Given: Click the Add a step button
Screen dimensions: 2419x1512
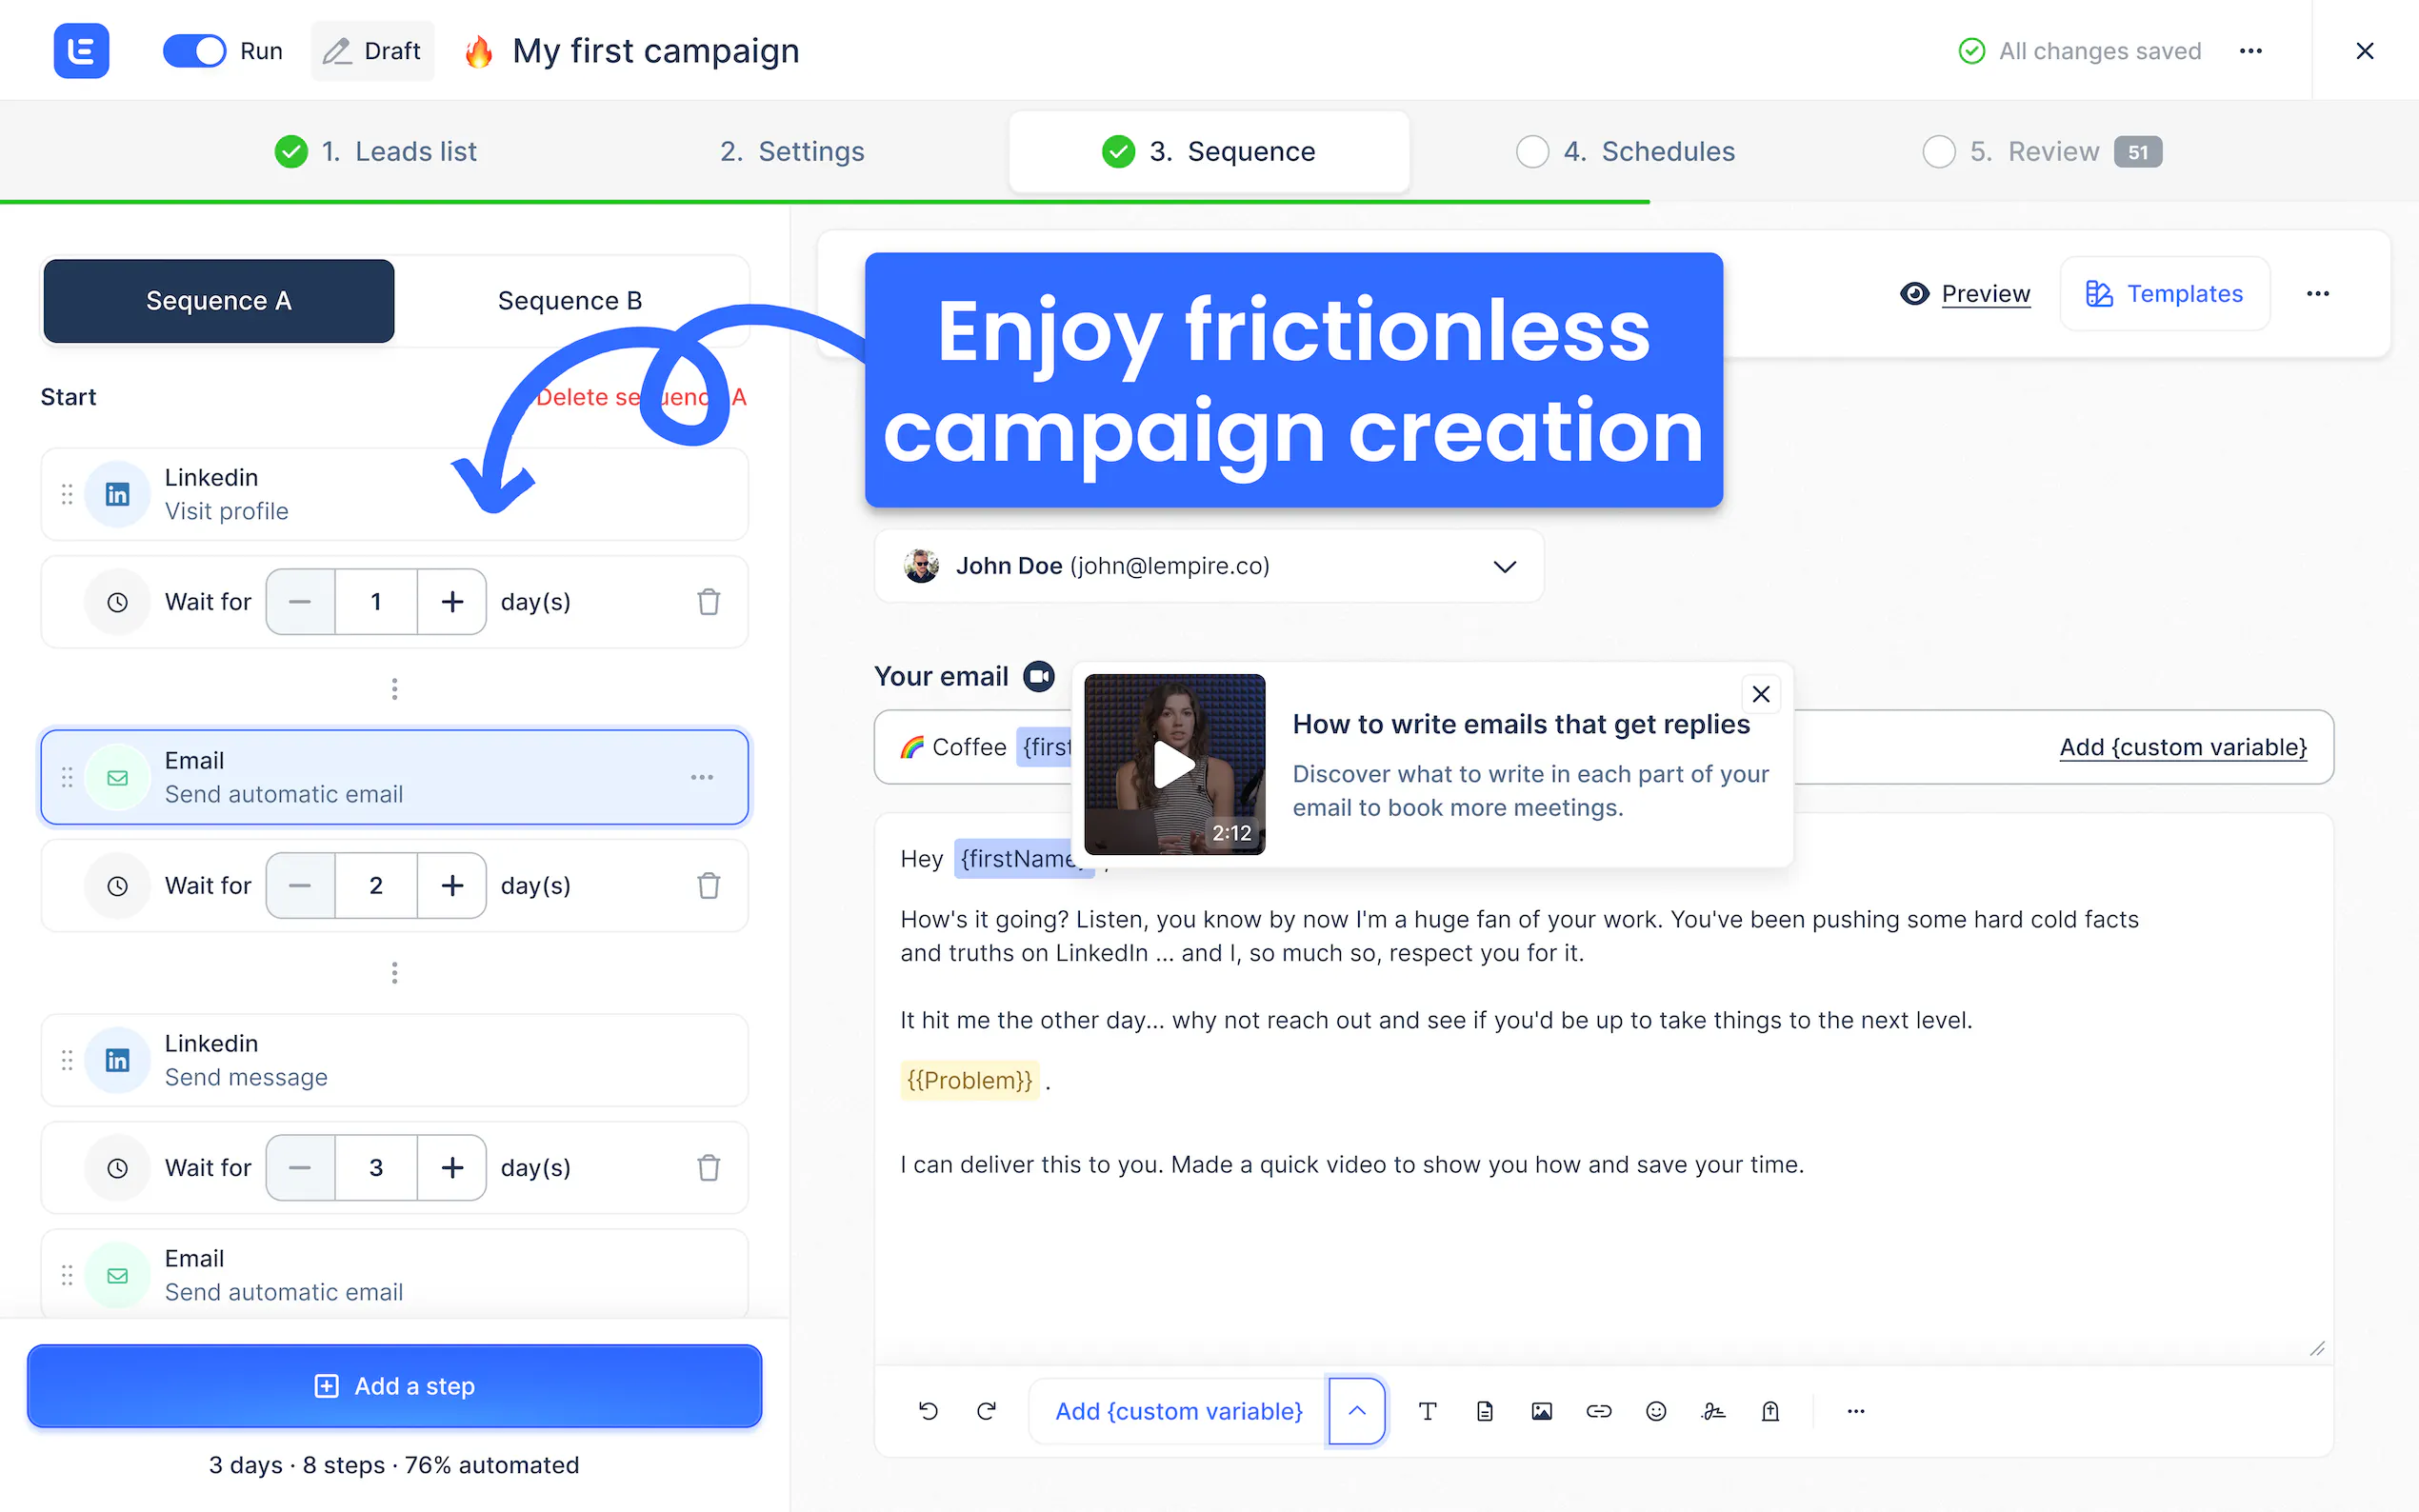Looking at the screenshot, I should [x=395, y=1386].
